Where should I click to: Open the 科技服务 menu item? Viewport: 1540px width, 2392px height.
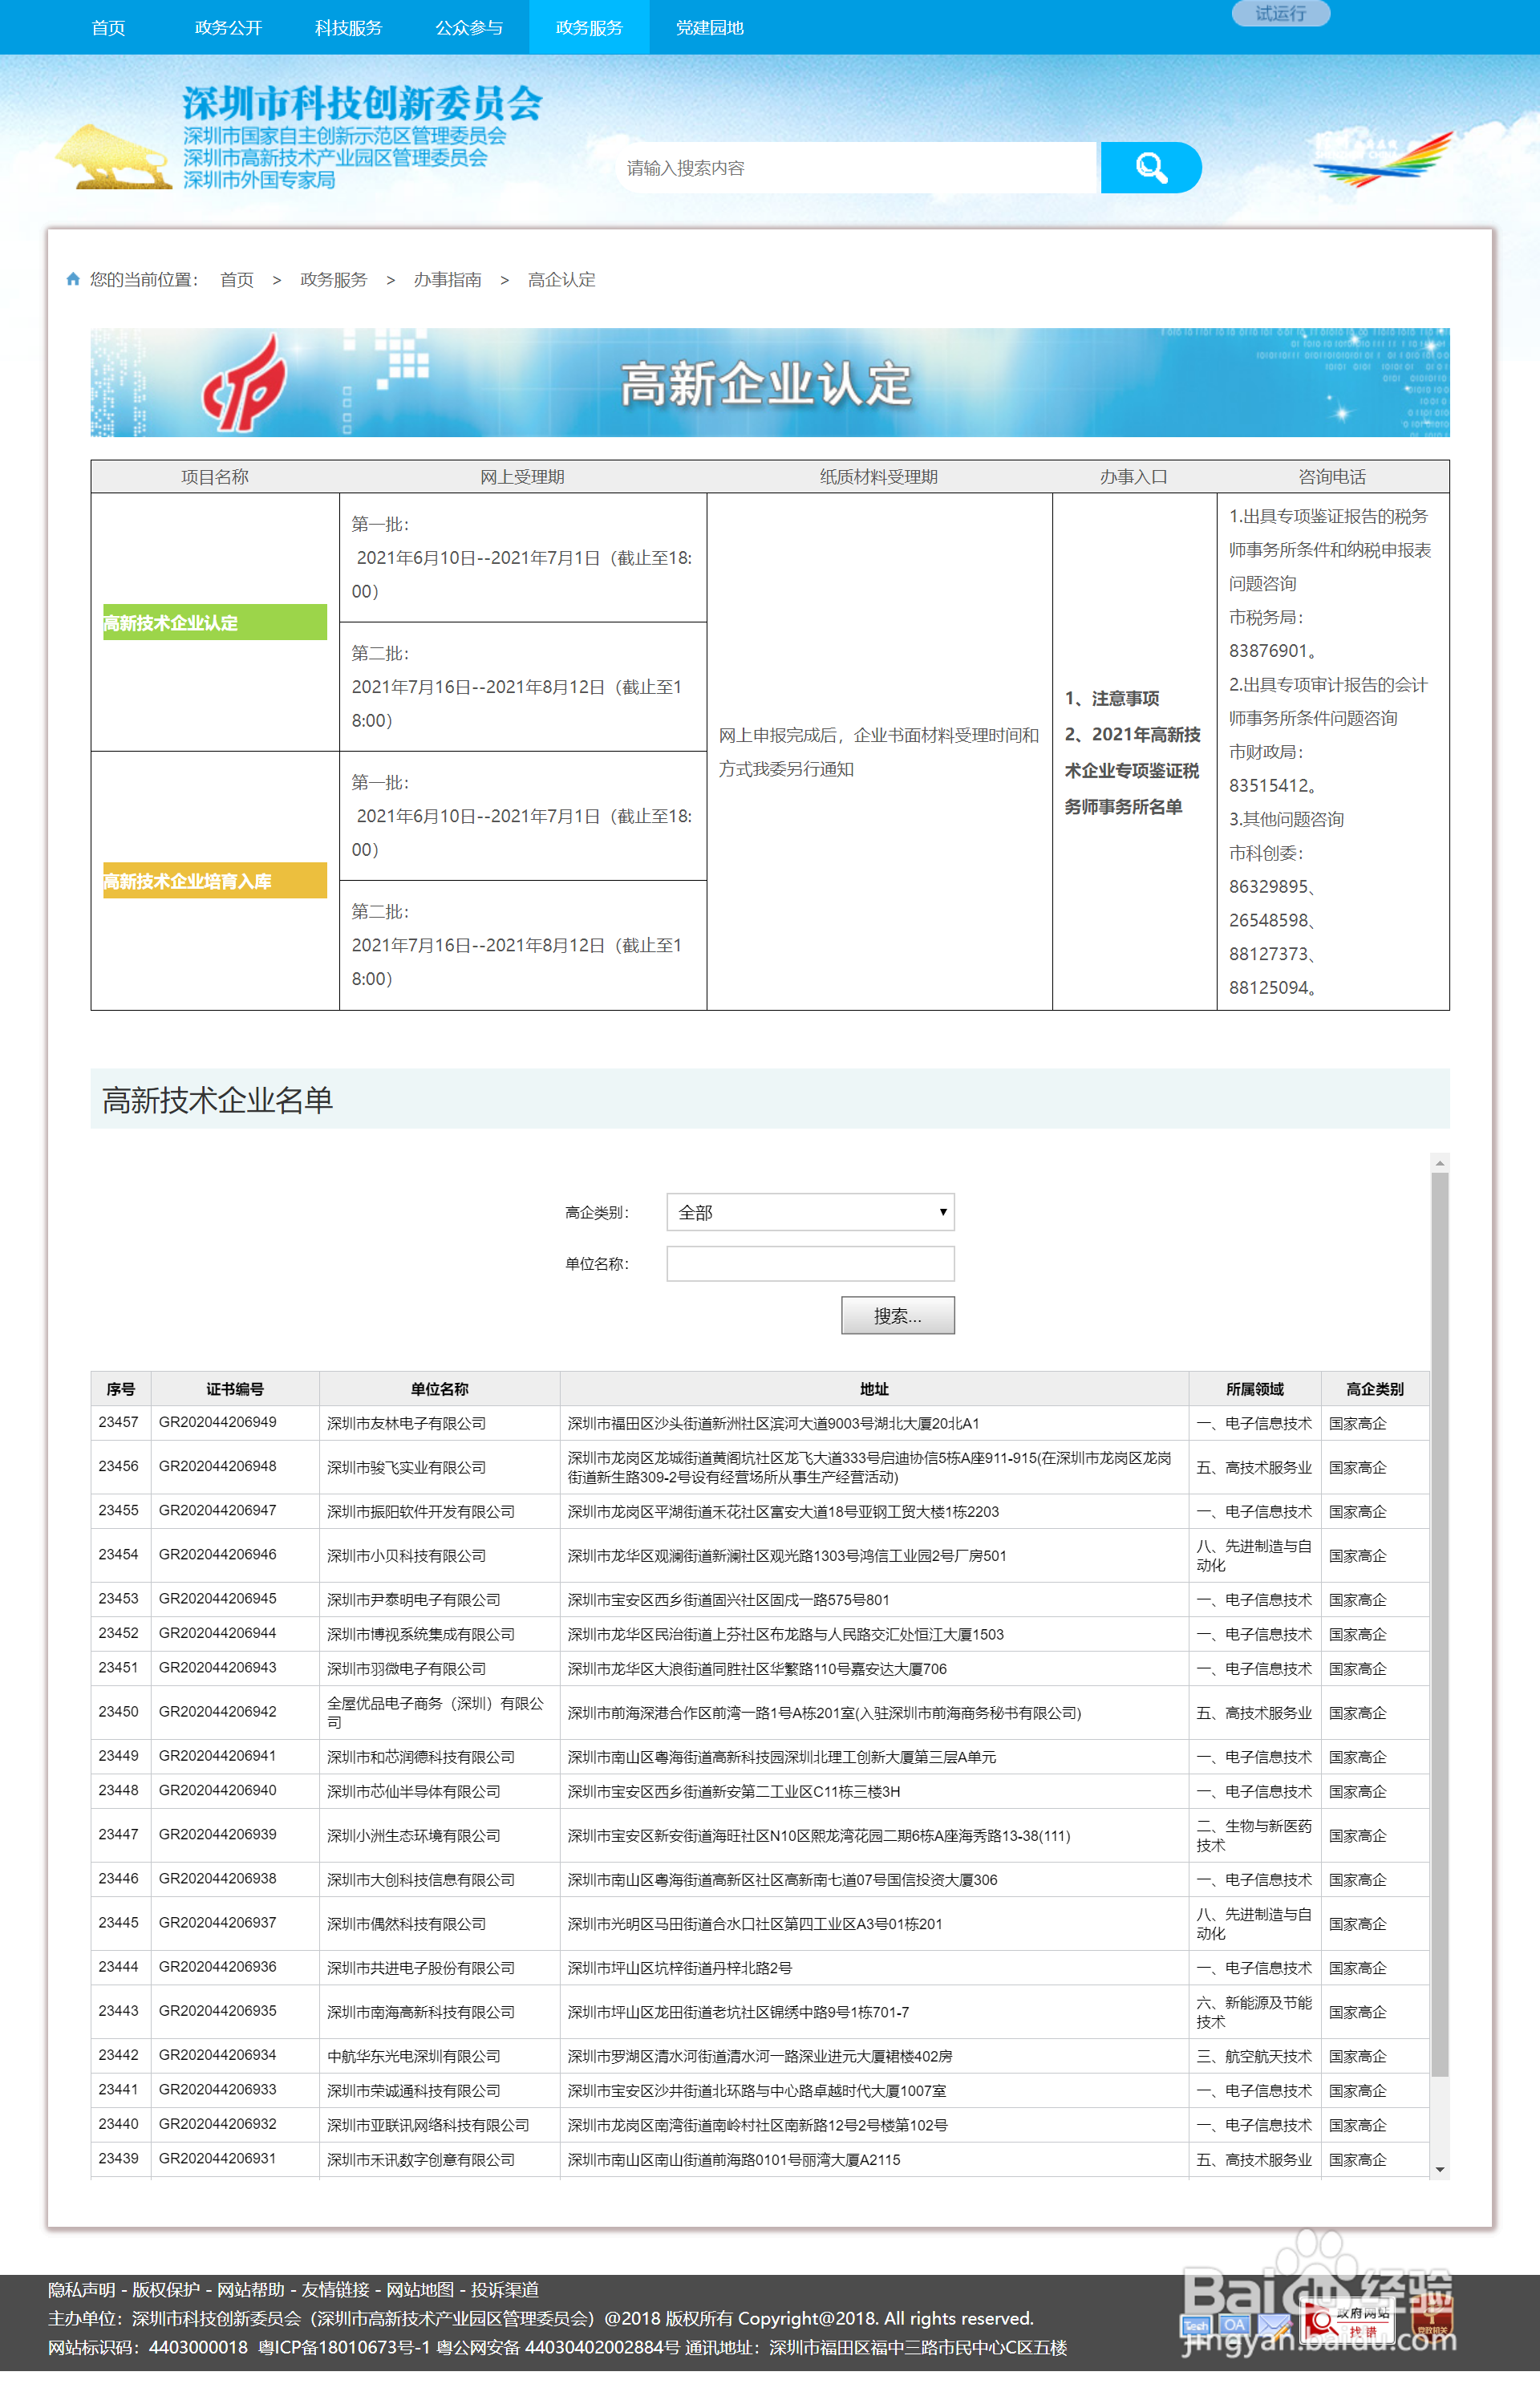click(x=348, y=27)
